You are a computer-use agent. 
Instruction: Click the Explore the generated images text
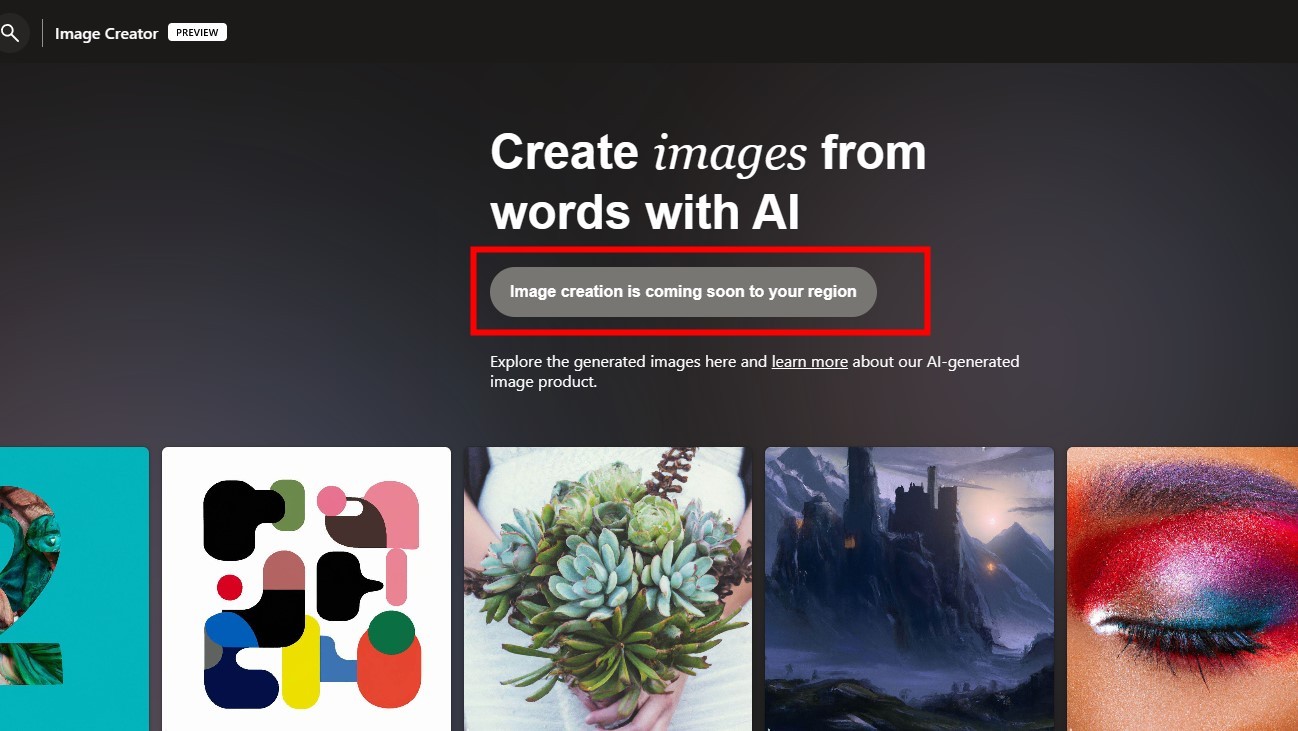(755, 371)
